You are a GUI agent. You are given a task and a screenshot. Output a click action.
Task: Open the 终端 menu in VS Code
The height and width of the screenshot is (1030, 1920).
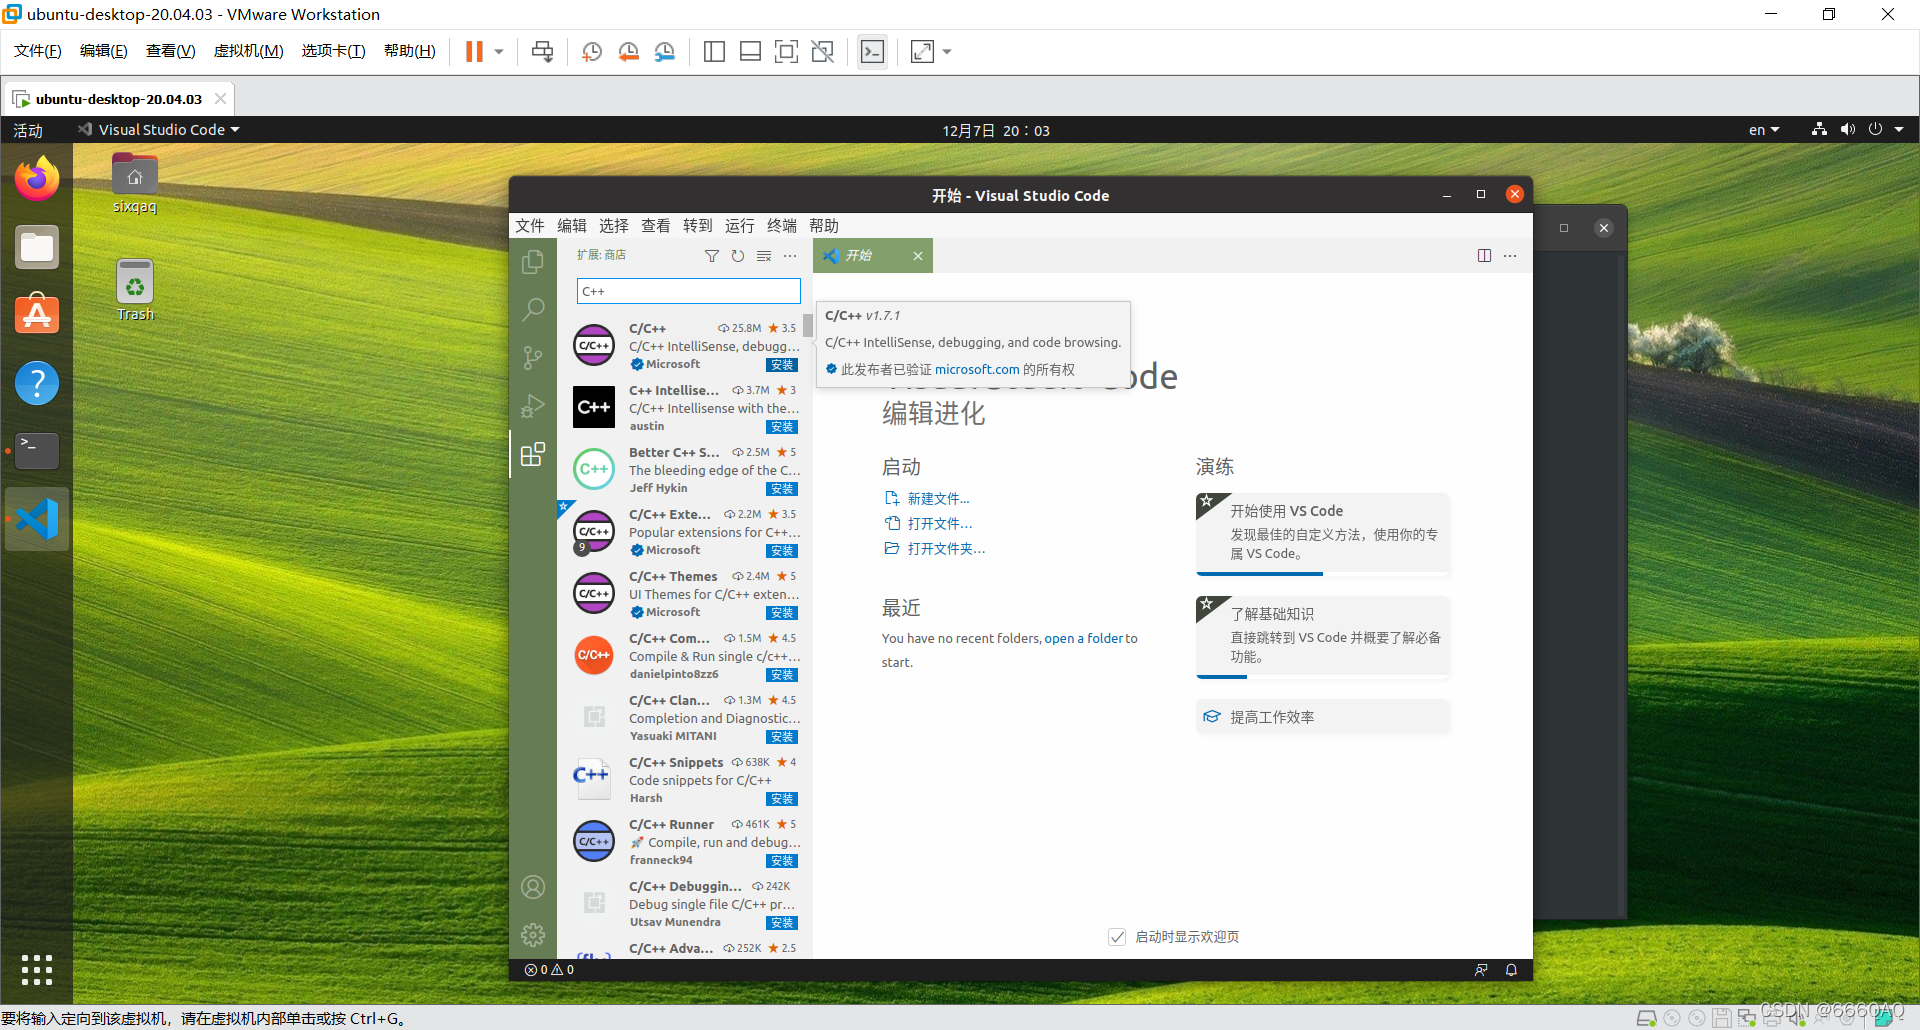782,226
